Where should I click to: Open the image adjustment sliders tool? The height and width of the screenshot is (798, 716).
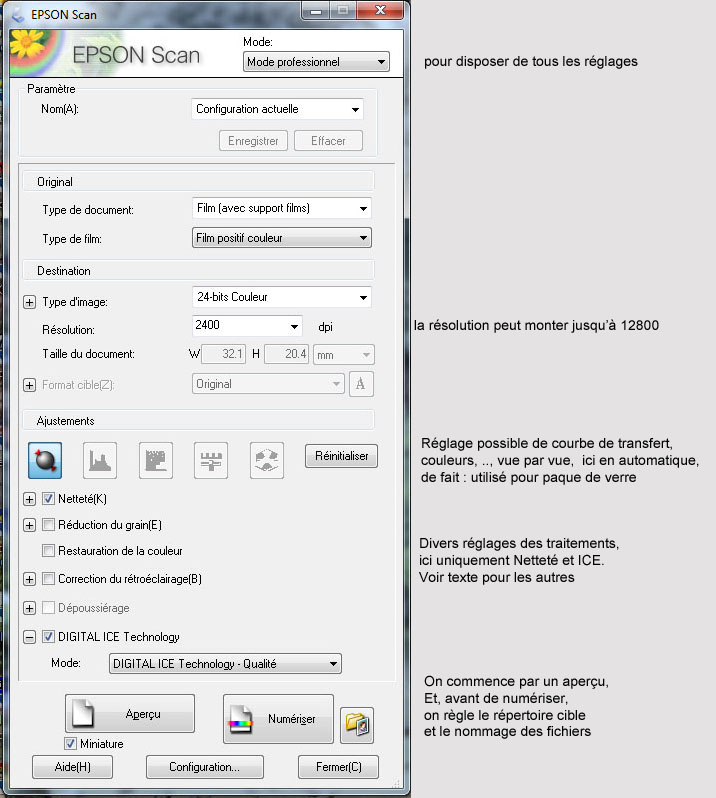pyautogui.click(x=210, y=459)
